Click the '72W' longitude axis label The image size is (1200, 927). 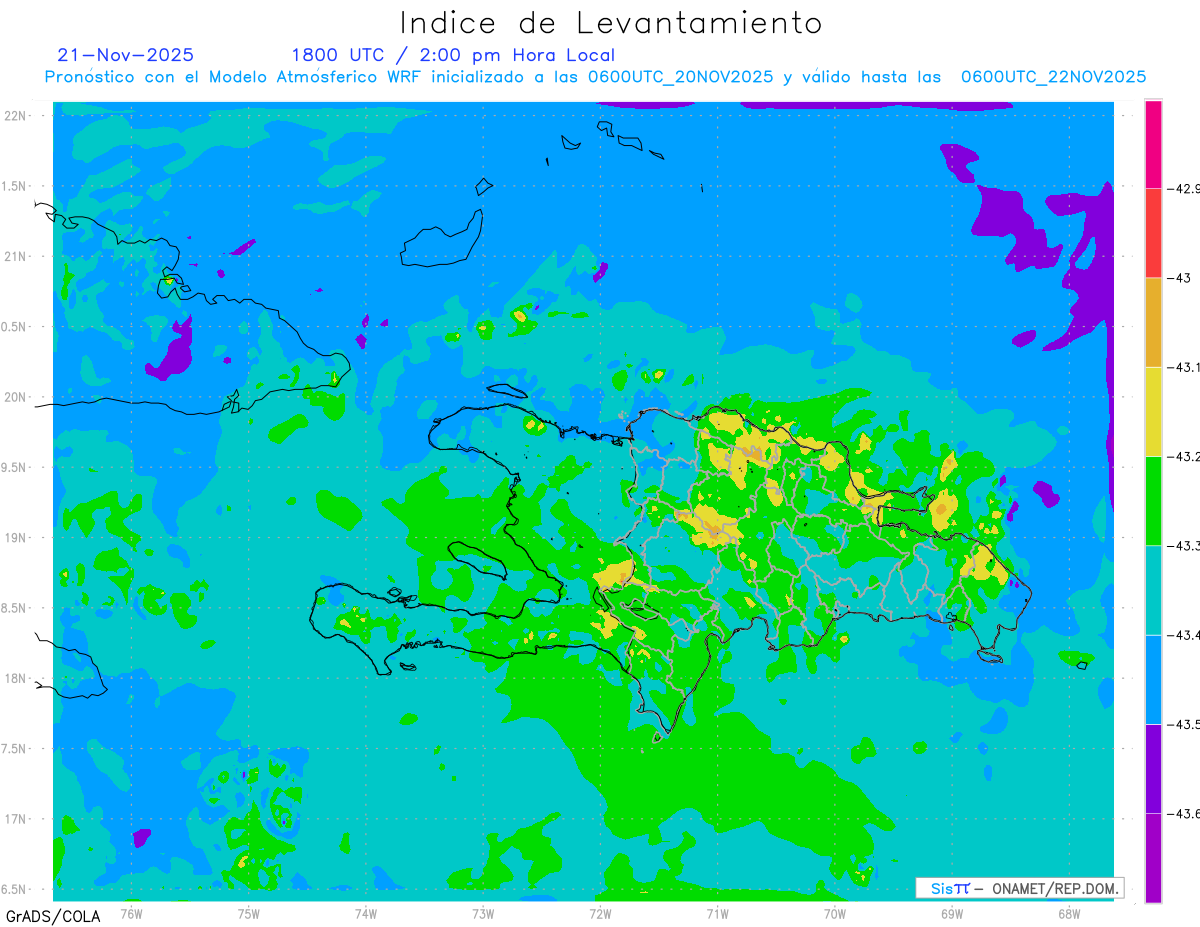tap(601, 913)
